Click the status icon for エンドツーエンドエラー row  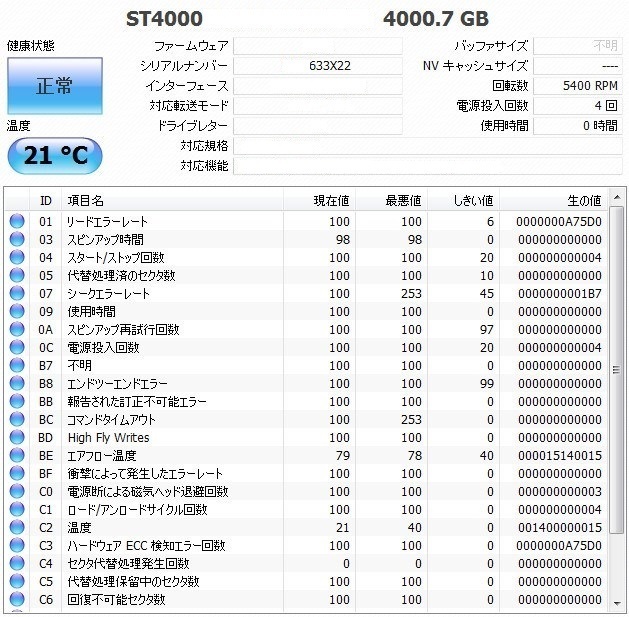[17, 383]
